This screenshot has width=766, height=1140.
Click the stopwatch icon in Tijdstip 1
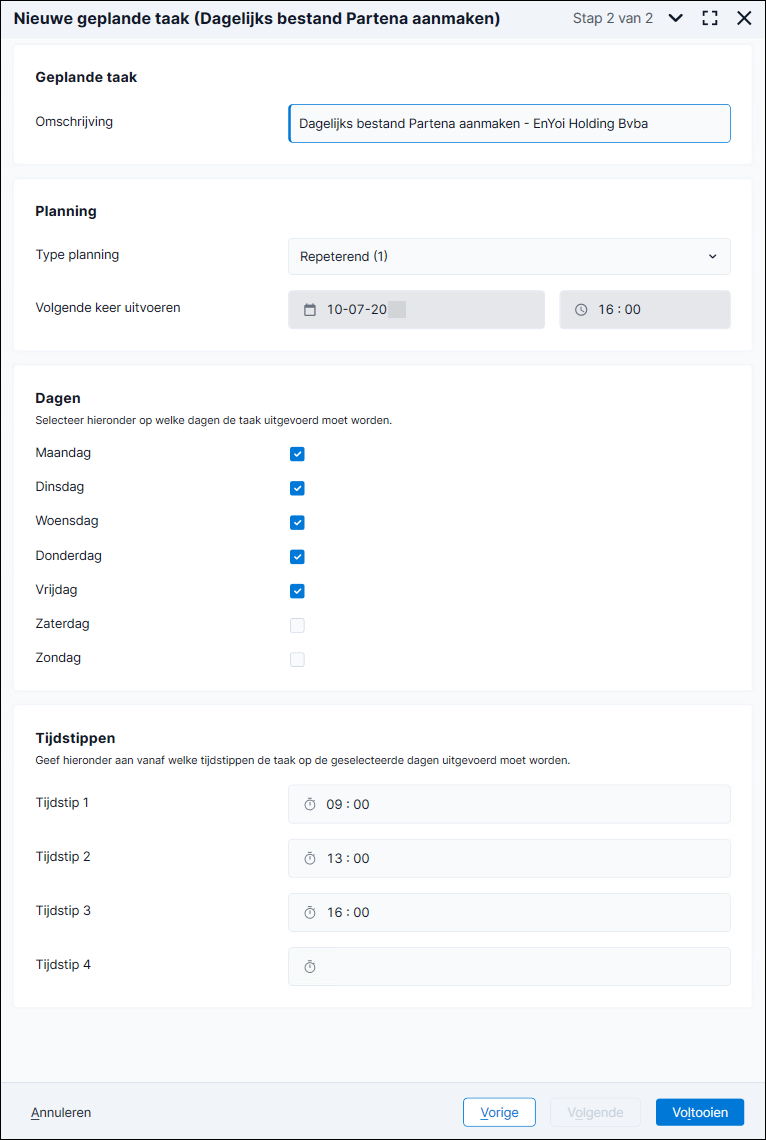tap(310, 804)
